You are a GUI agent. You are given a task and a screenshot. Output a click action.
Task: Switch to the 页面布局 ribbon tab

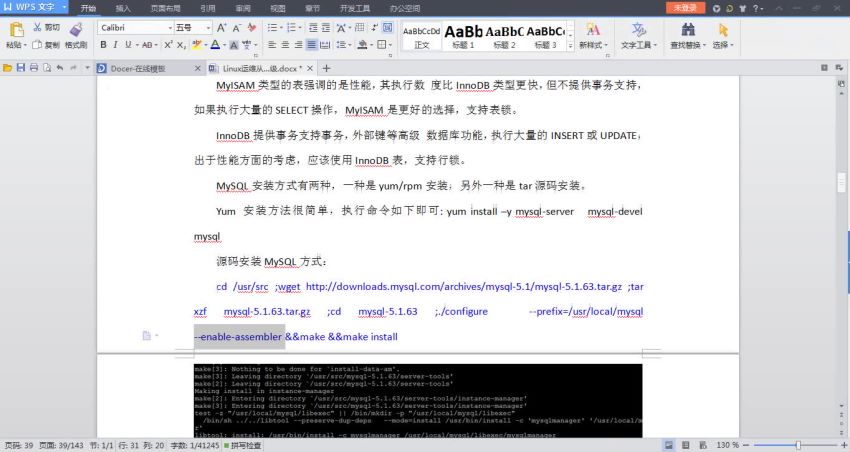point(165,8)
